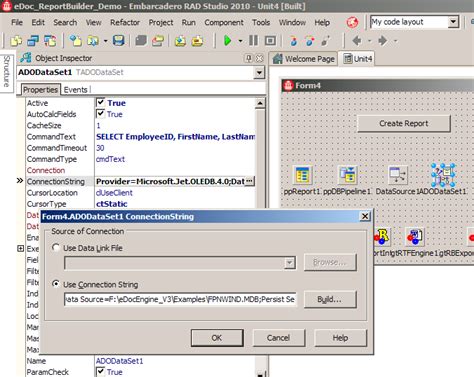
Task: Click OK in ConnectionString dialog
Action: [x=217, y=338]
